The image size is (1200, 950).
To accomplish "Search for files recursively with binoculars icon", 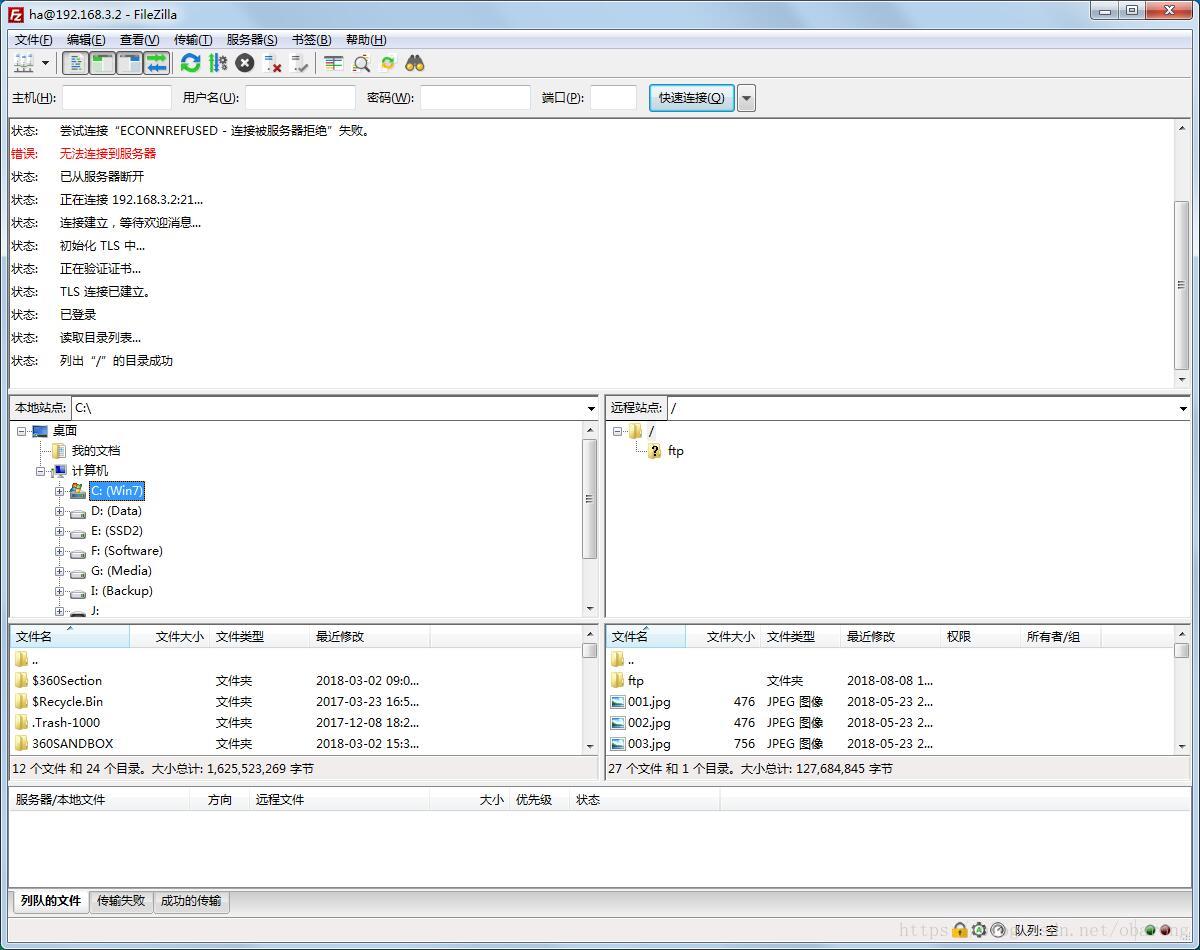I will coord(415,63).
